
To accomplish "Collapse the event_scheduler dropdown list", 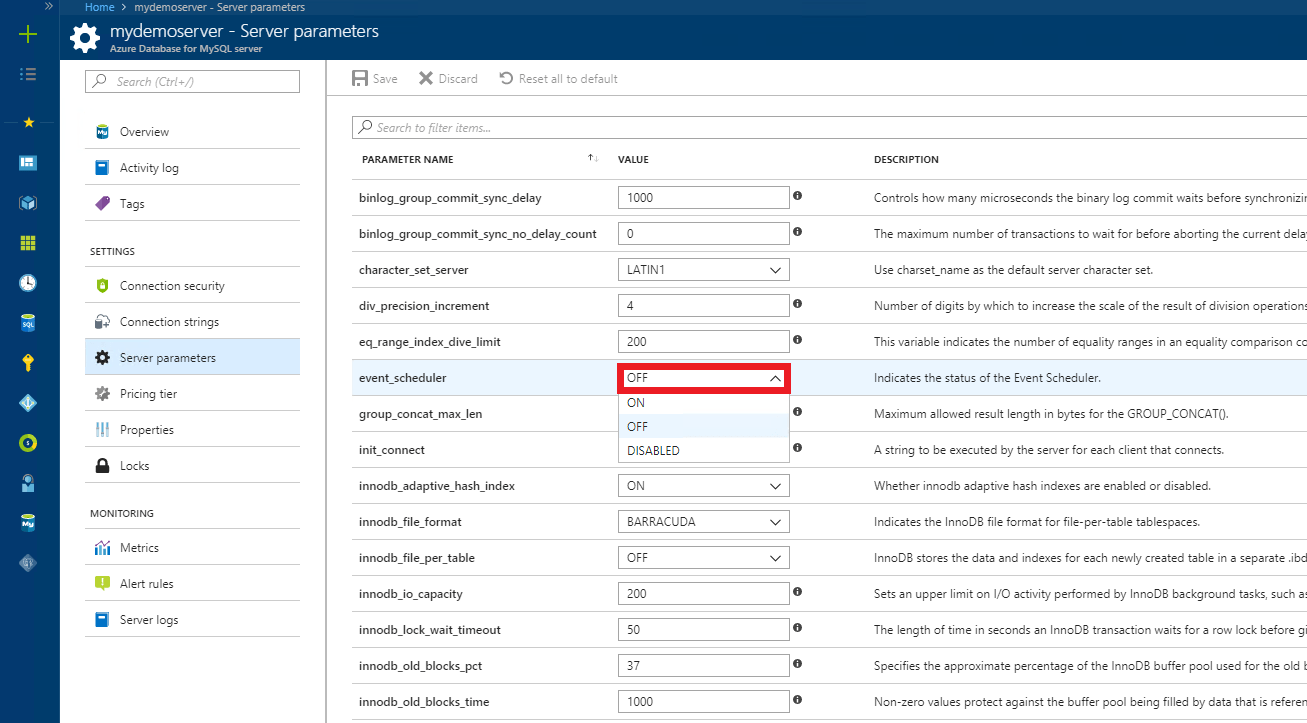I will coord(775,377).
